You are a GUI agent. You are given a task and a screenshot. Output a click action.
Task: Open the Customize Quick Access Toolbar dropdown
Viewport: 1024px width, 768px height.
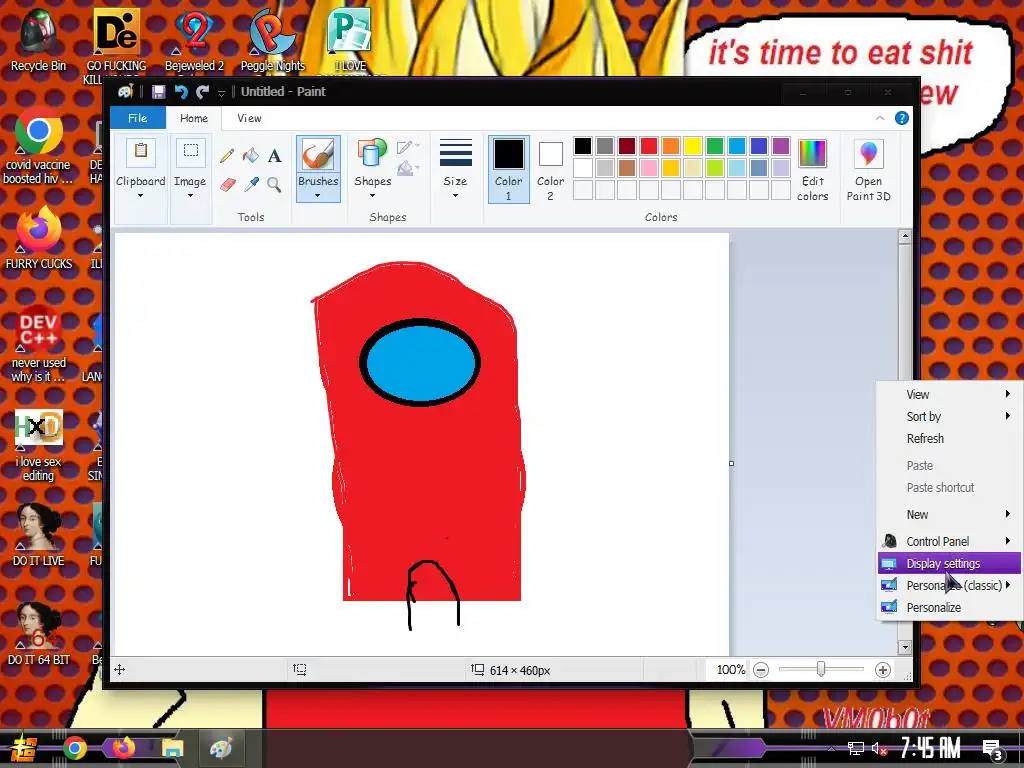[221, 93]
